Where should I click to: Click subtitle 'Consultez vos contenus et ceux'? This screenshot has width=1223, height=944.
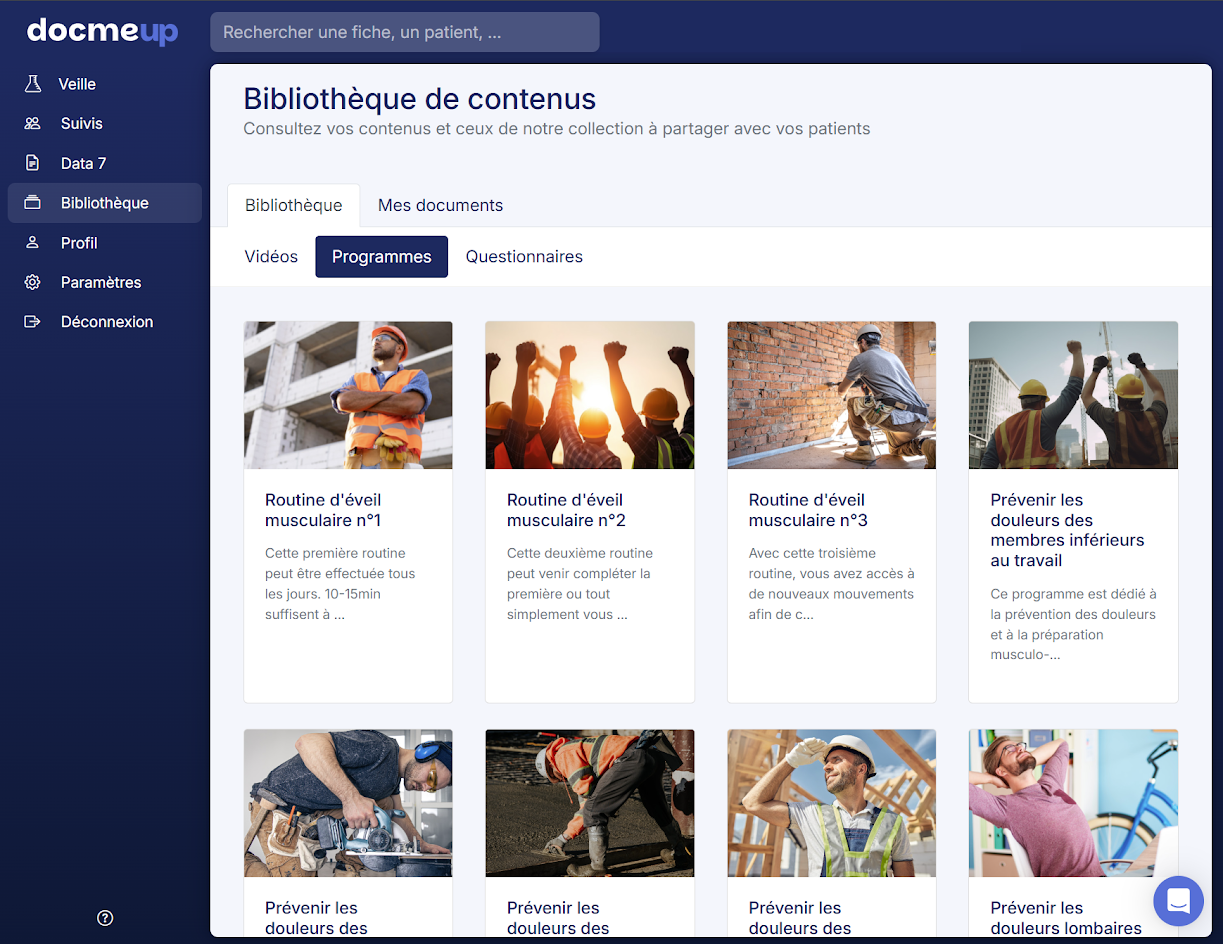click(x=557, y=129)
